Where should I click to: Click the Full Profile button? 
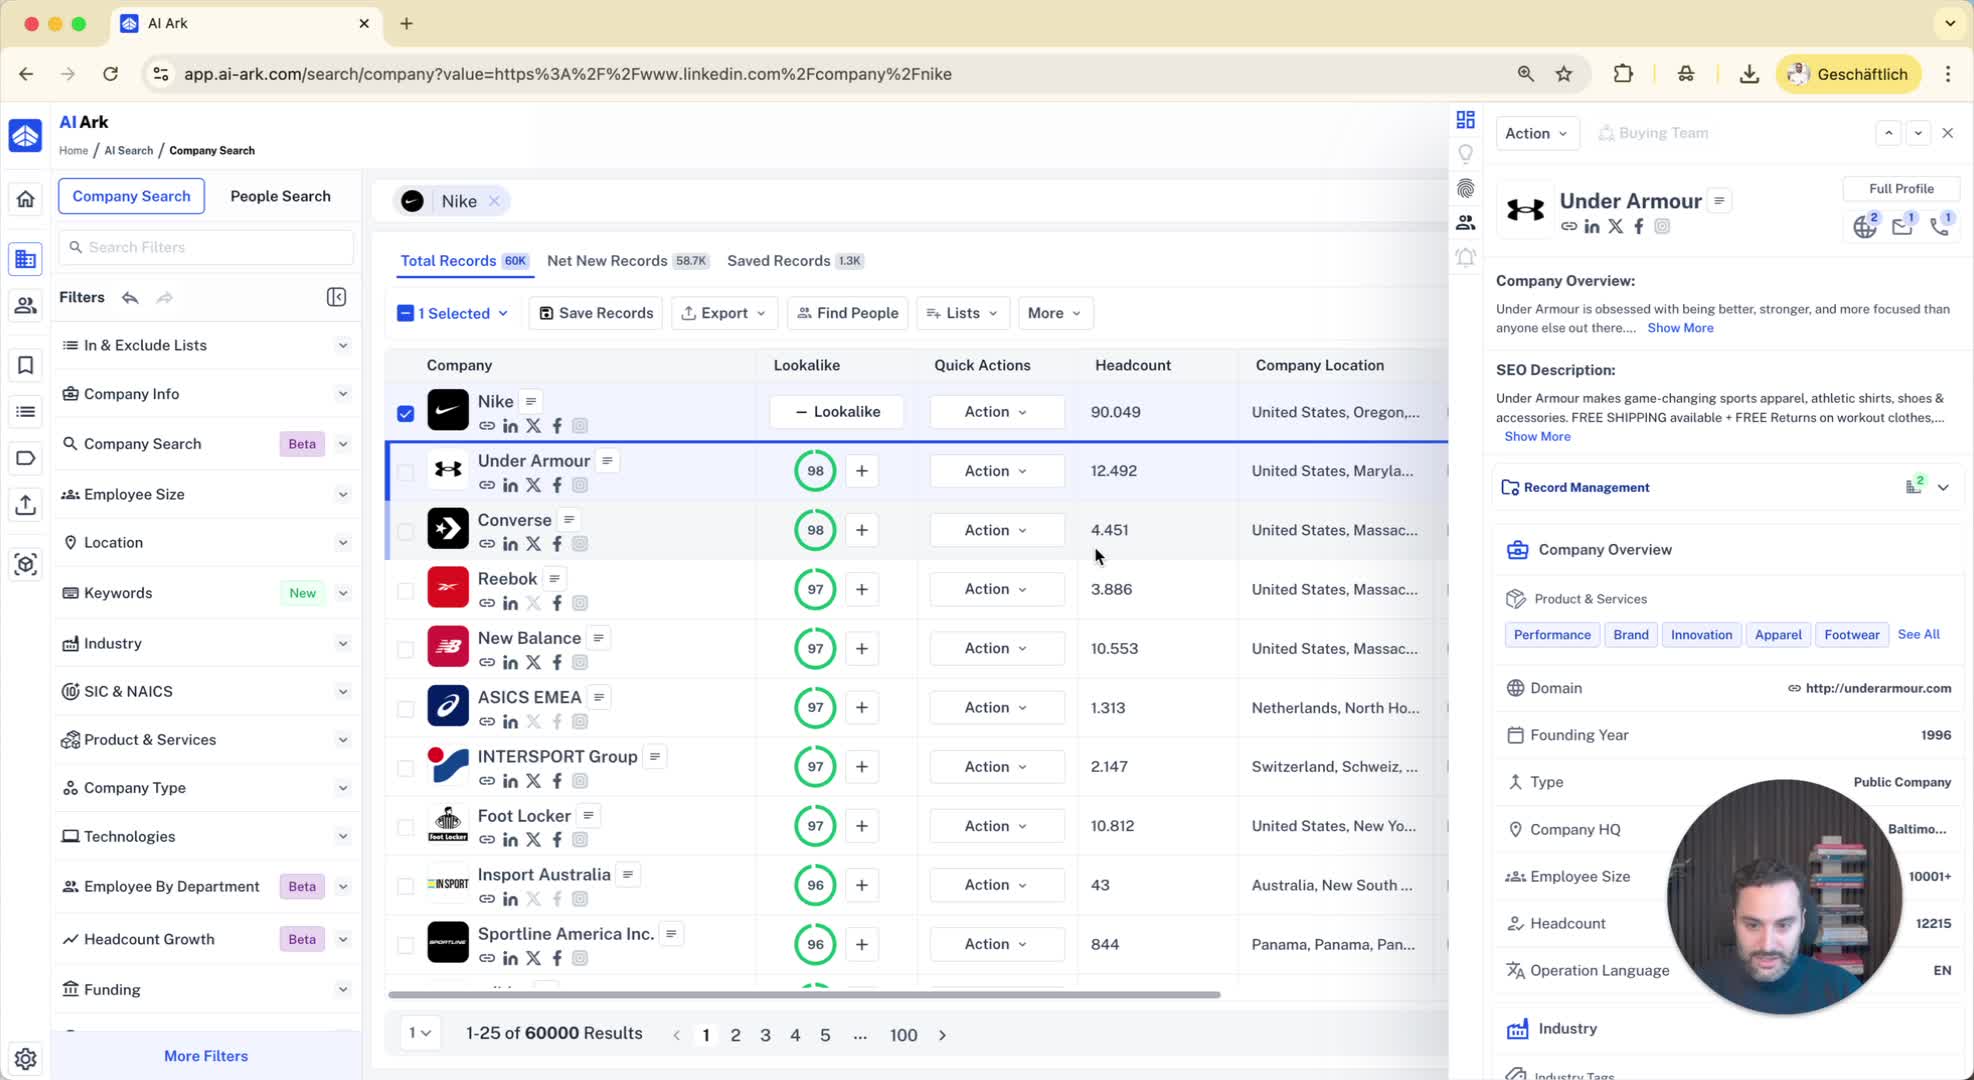coord(1900,189)
